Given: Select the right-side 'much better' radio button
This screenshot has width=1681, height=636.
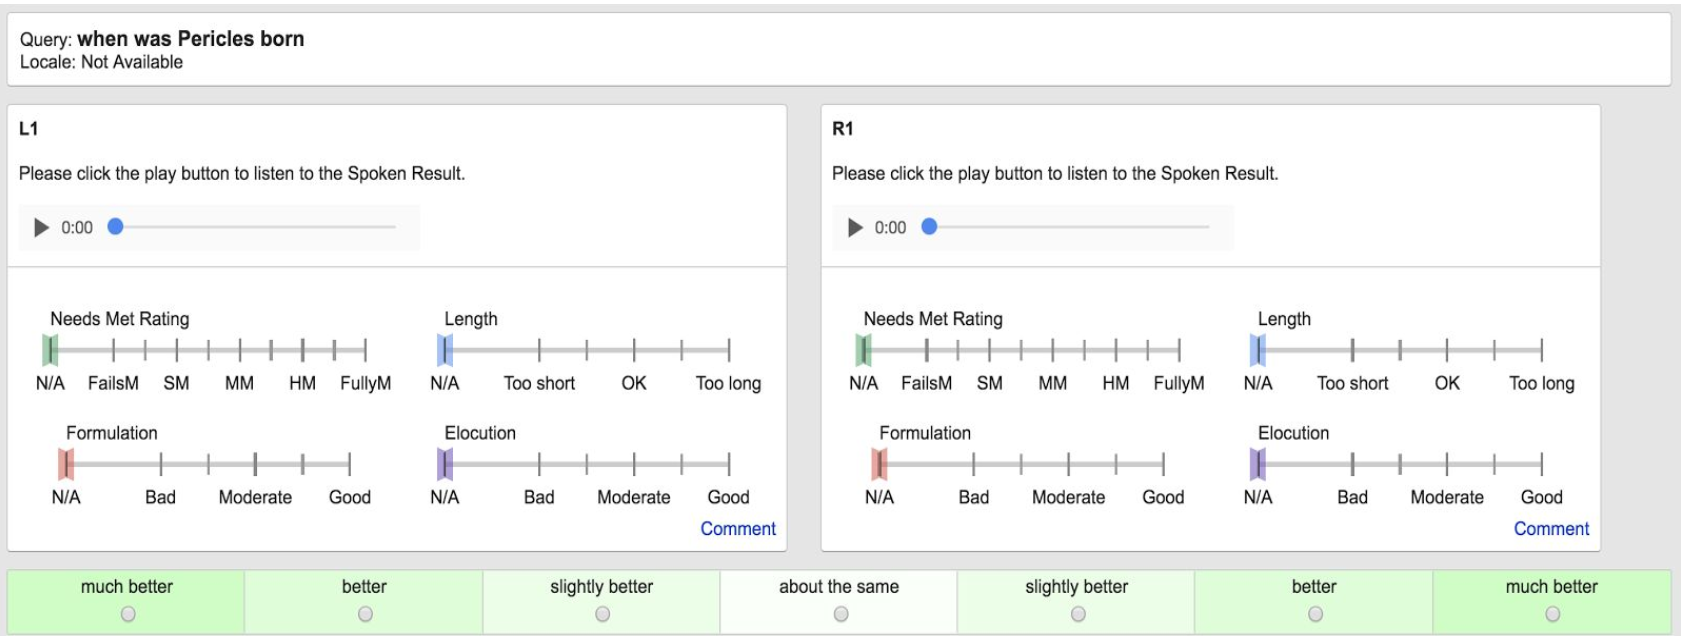Looking at the screenshot, I should [x=1552, y=614].
